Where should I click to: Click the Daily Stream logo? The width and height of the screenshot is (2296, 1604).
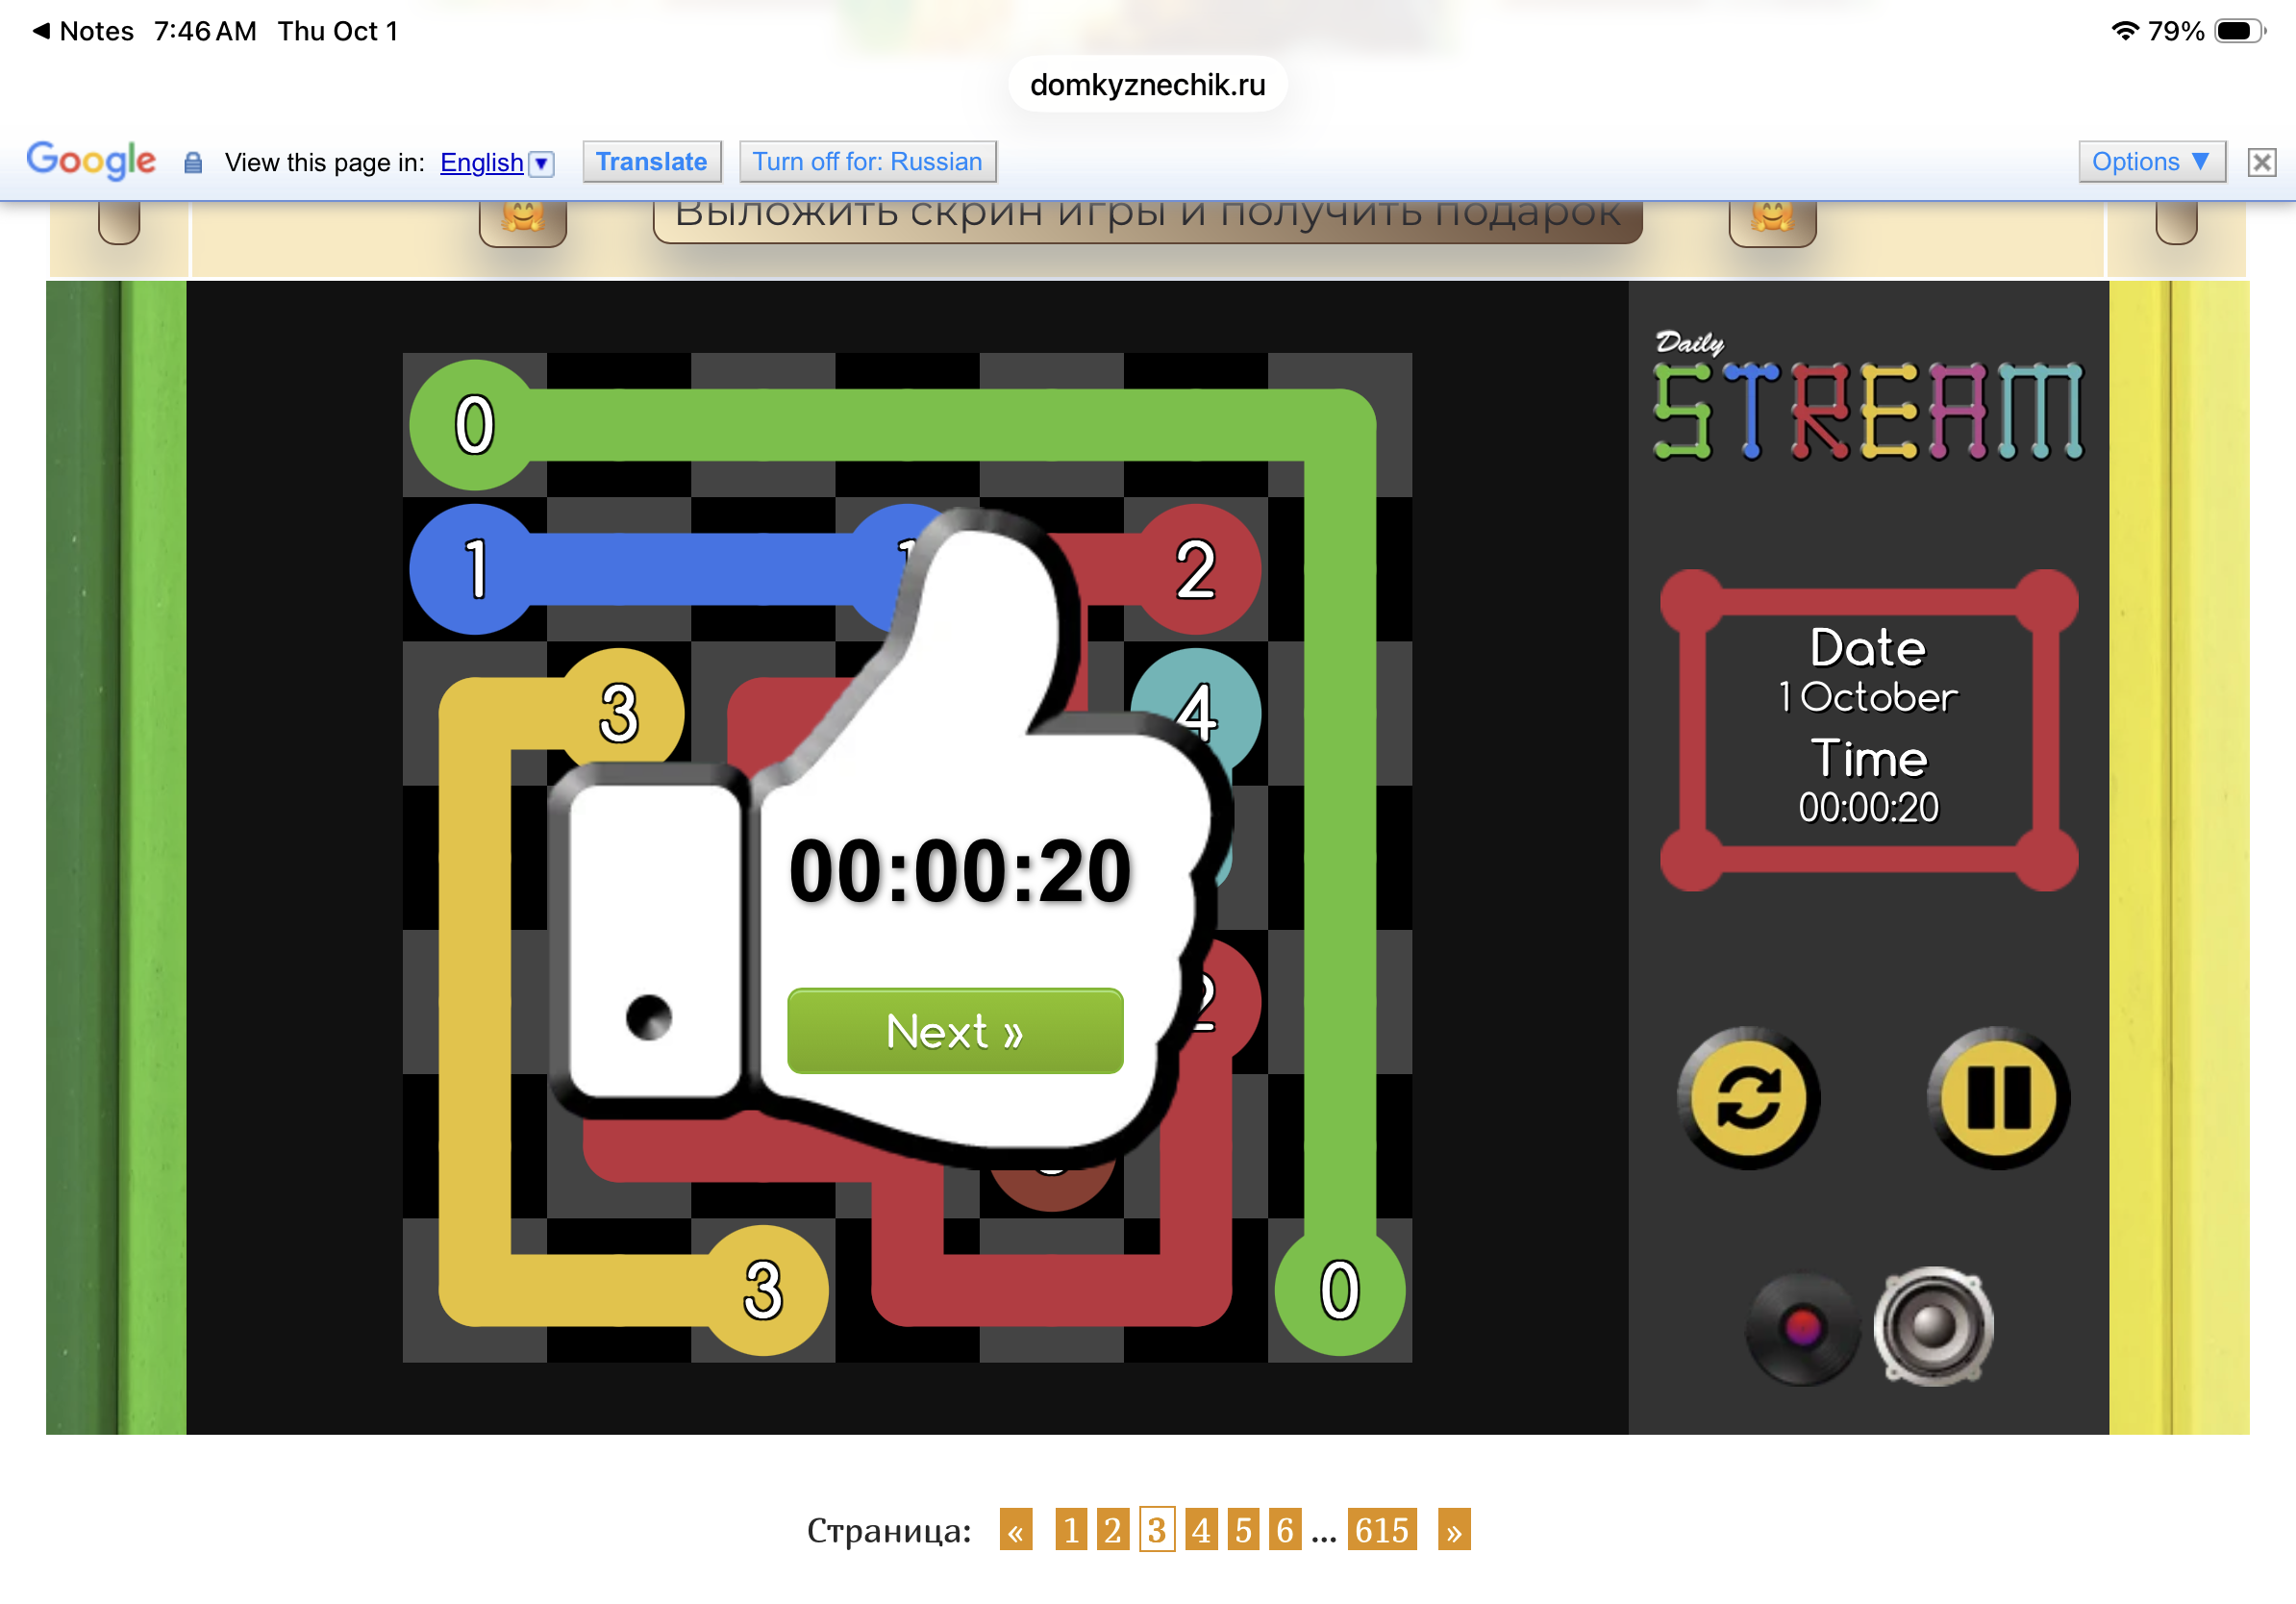coord(1868,395)
